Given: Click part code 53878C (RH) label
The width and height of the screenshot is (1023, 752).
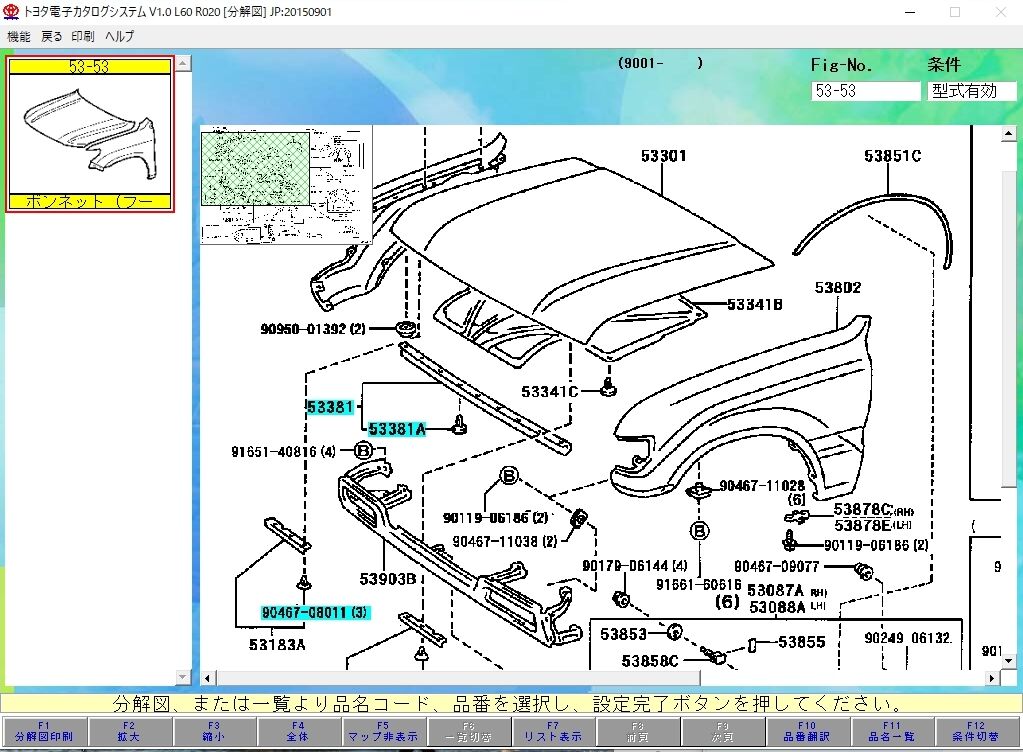Looking at the screenshot, I should (x=874, y=509).
